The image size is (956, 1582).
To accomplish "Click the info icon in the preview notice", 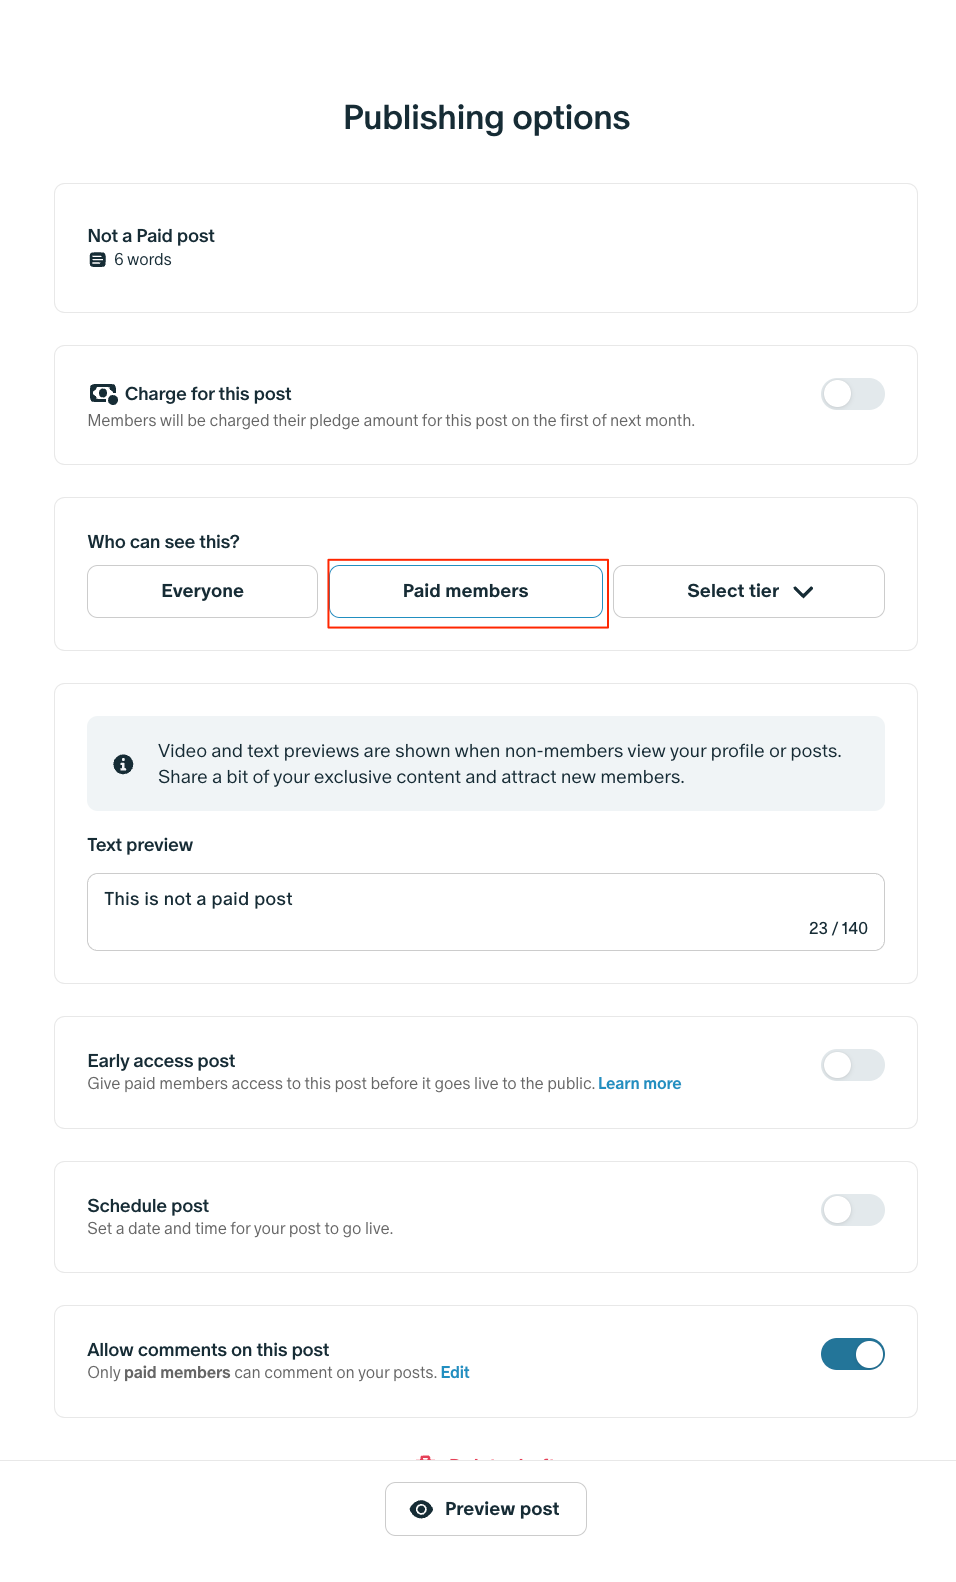I will [x=124, y=764].
